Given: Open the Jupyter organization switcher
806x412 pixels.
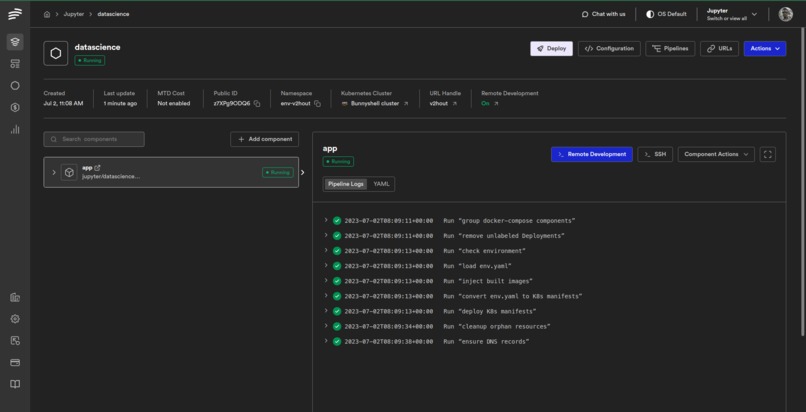Looking at the screenshot, I should (732, 14).
